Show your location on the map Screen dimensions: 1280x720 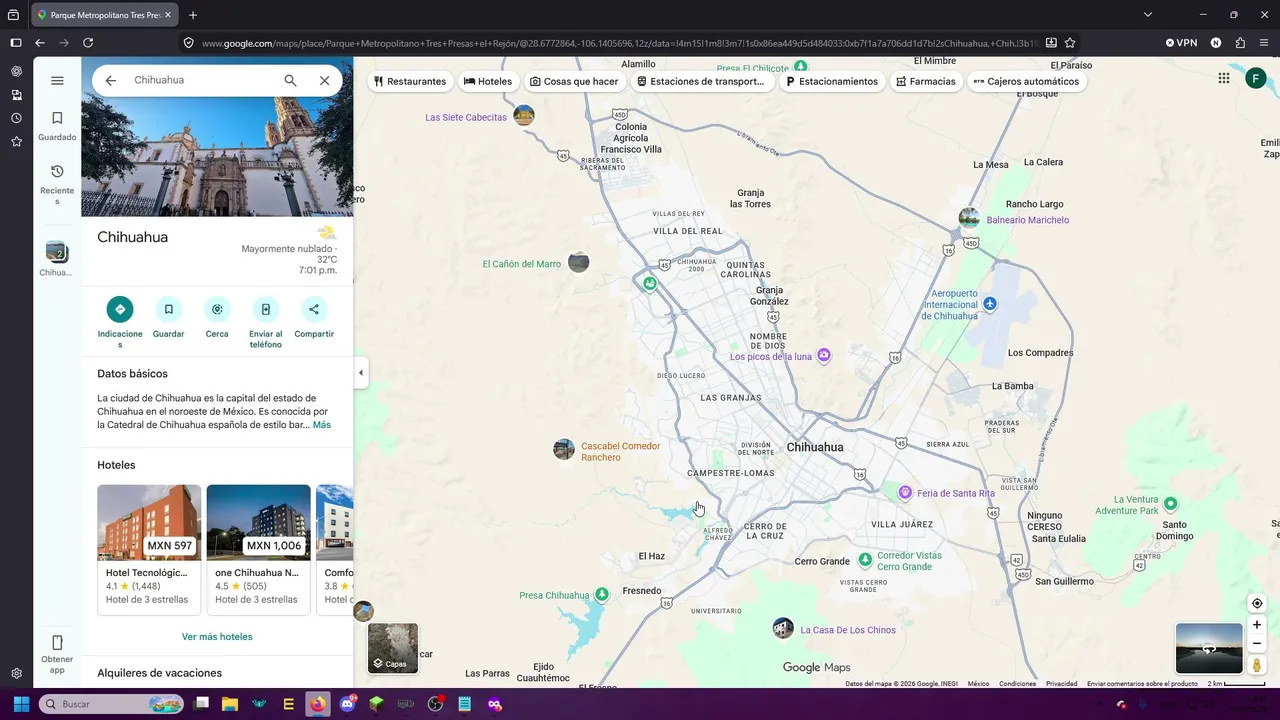[x=1257, y=603]
